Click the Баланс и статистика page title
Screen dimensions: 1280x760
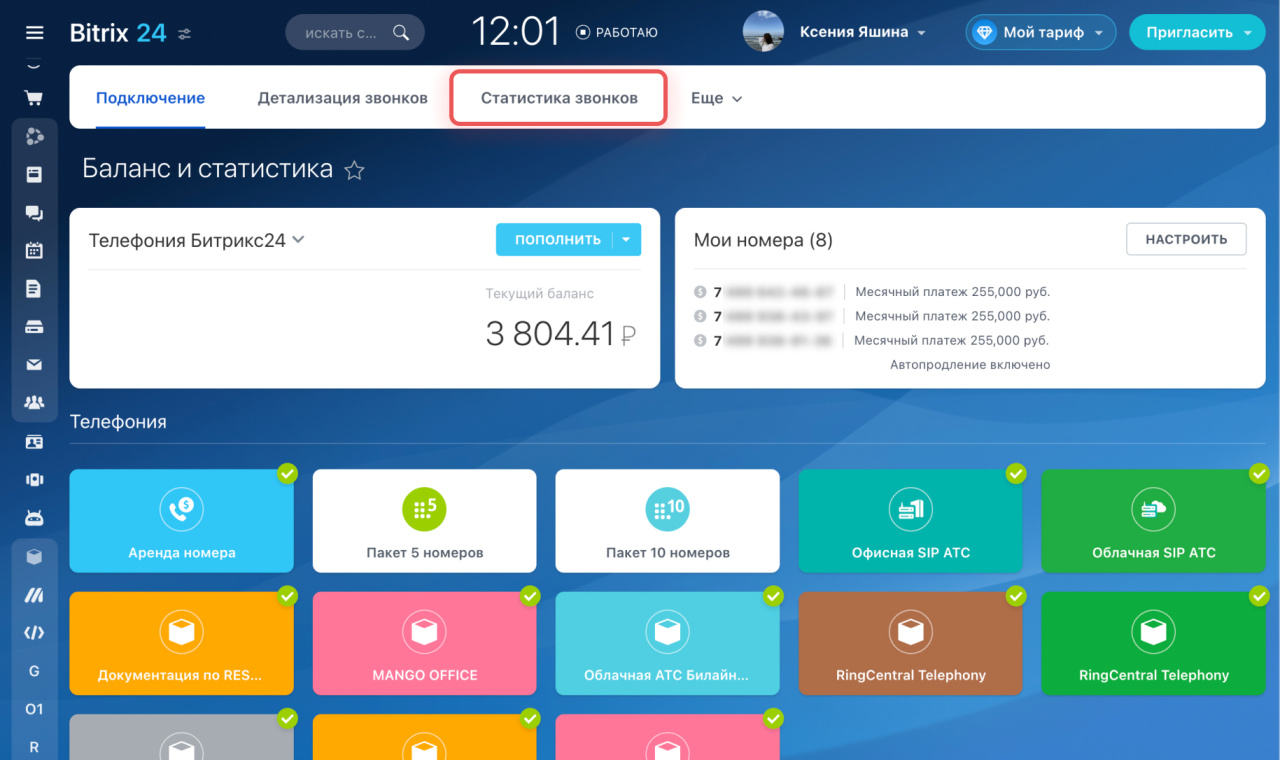(x=207, y=168)
